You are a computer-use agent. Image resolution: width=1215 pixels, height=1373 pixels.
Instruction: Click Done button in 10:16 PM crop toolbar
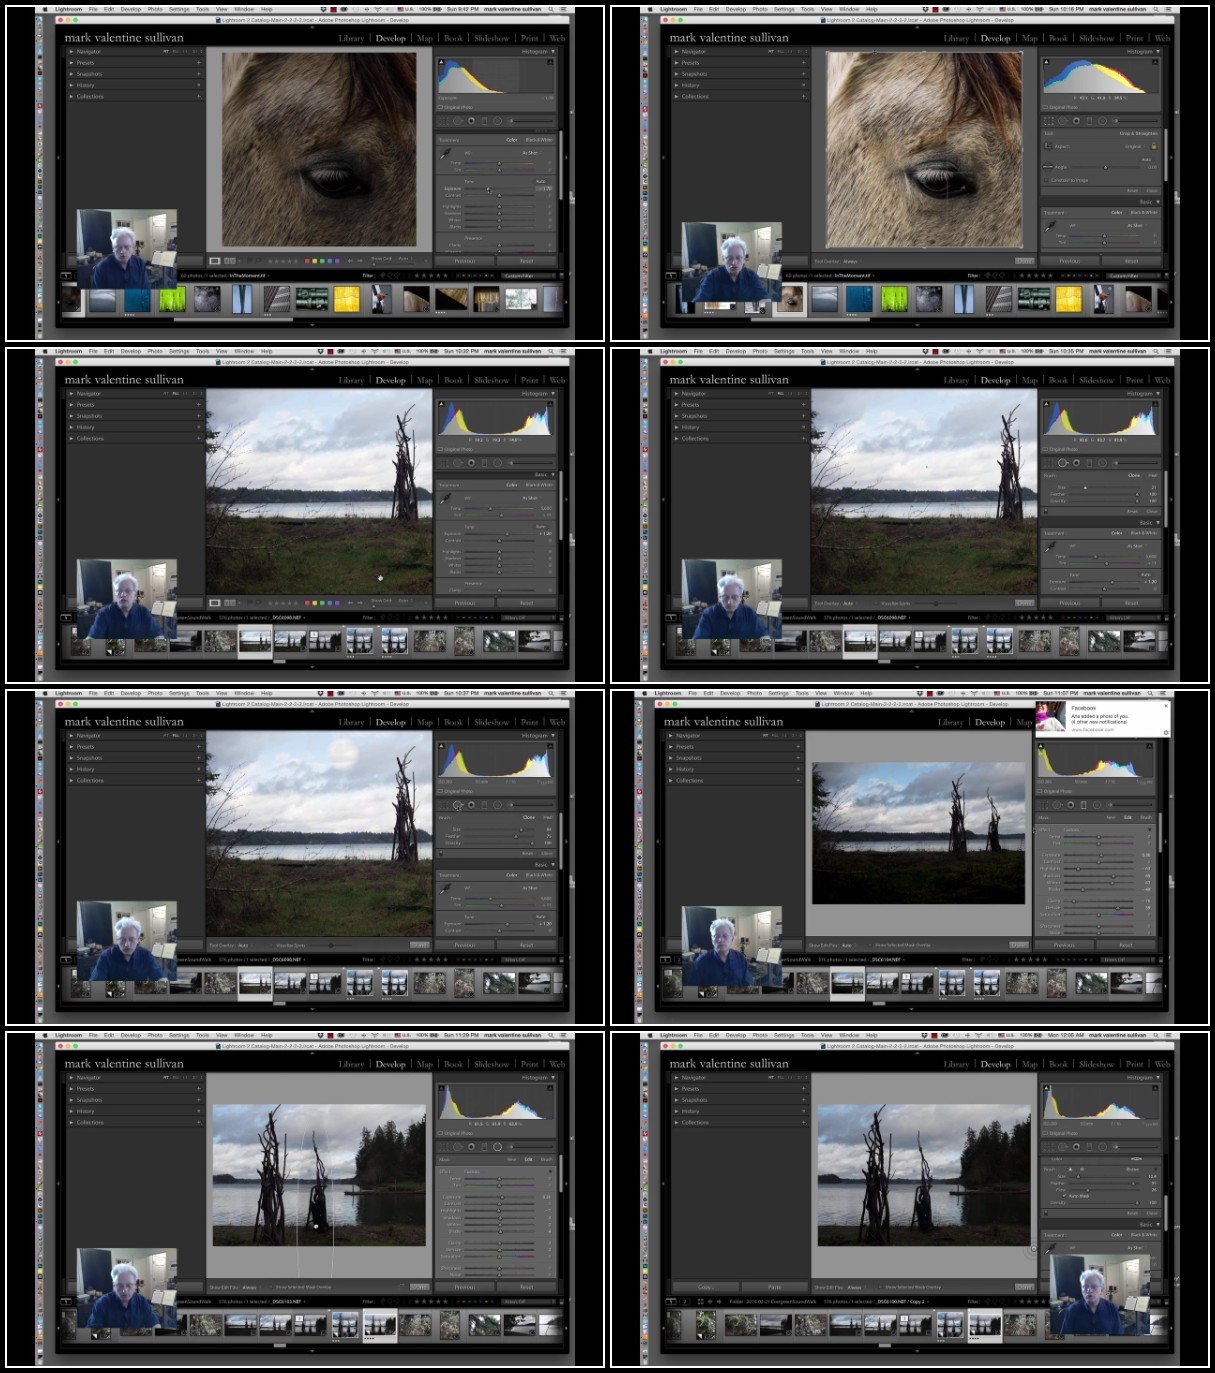pos(1024,261)
